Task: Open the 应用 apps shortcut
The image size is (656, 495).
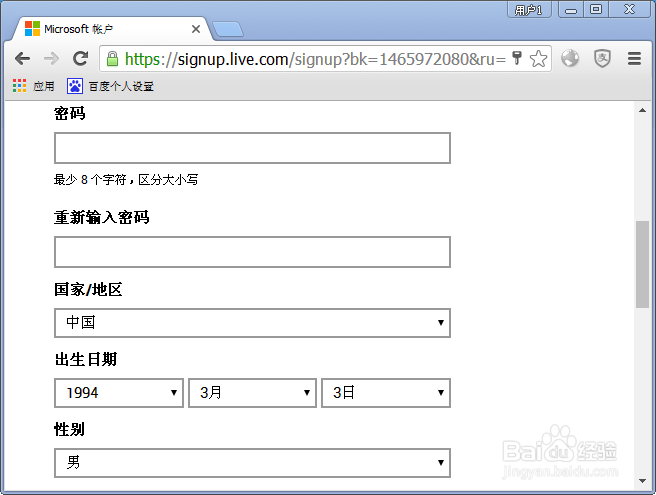Action: 33,86
